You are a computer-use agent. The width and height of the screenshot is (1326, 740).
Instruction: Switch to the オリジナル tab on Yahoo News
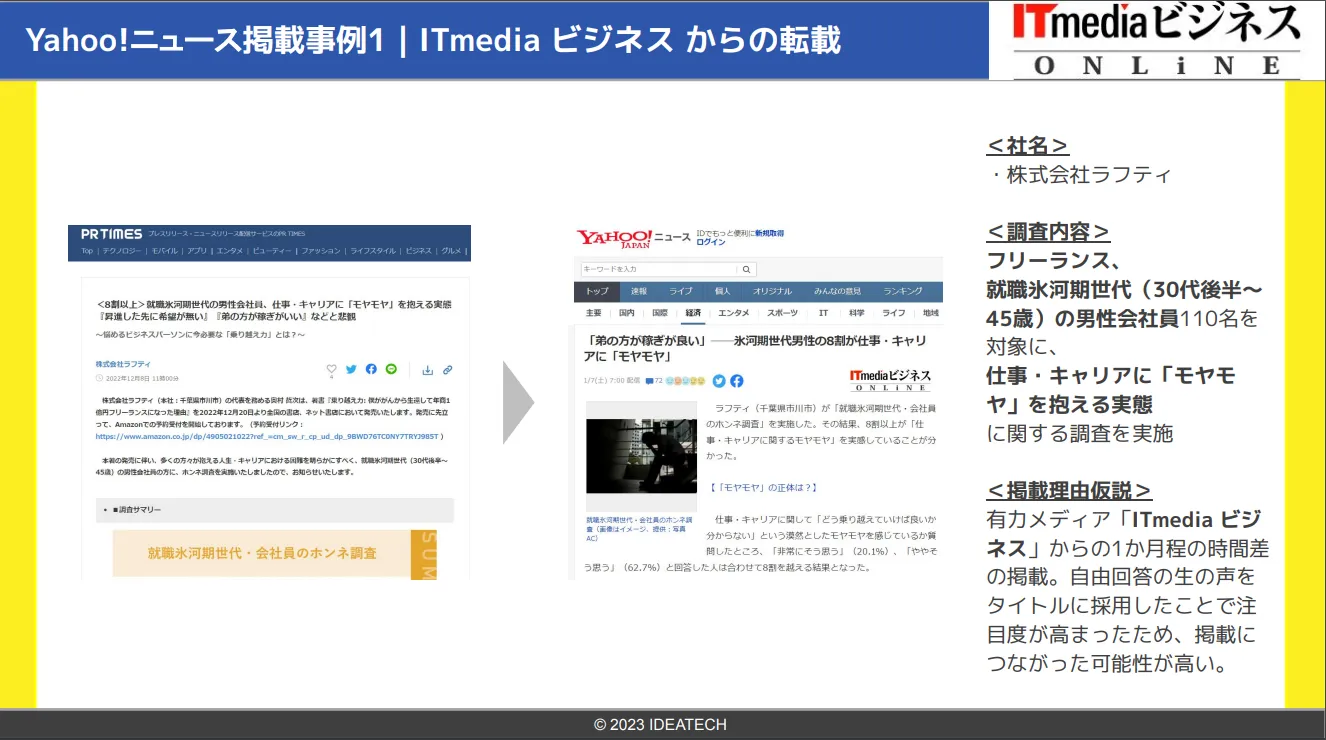773,291
